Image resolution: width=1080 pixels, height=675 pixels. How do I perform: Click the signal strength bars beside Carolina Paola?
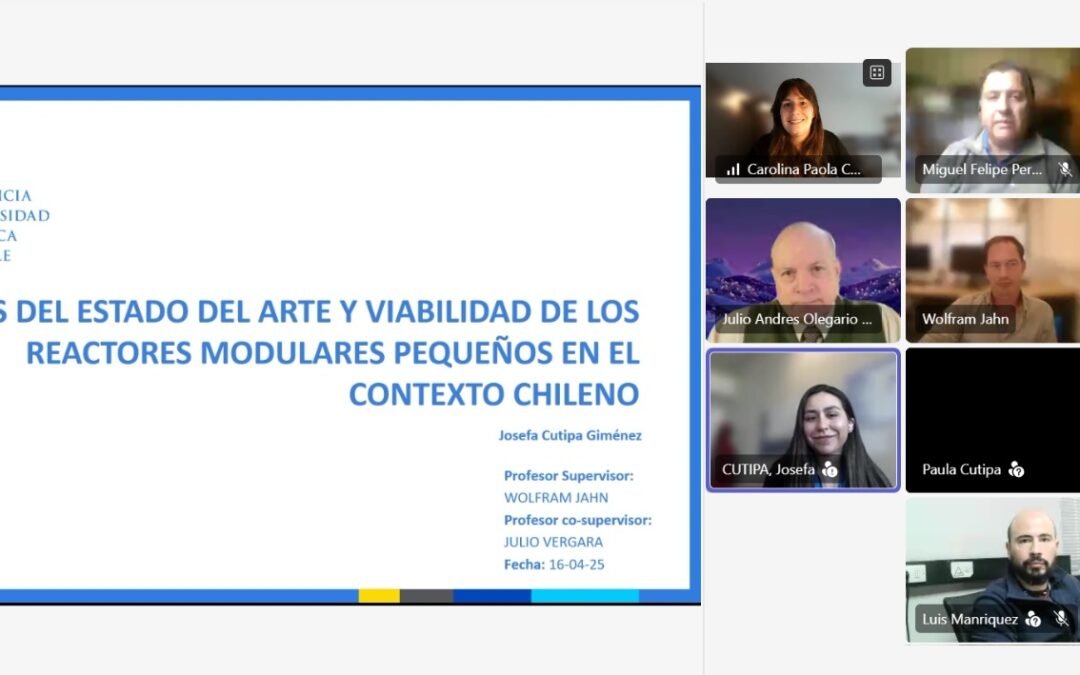[733, 170]
